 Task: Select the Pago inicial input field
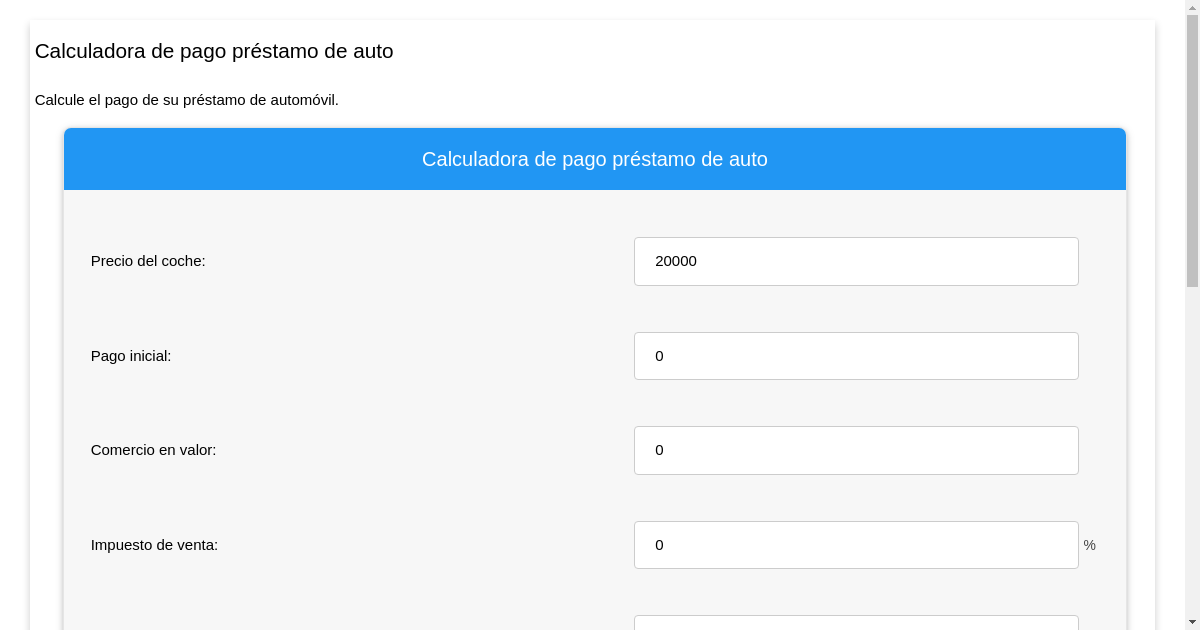click(856, 356)
